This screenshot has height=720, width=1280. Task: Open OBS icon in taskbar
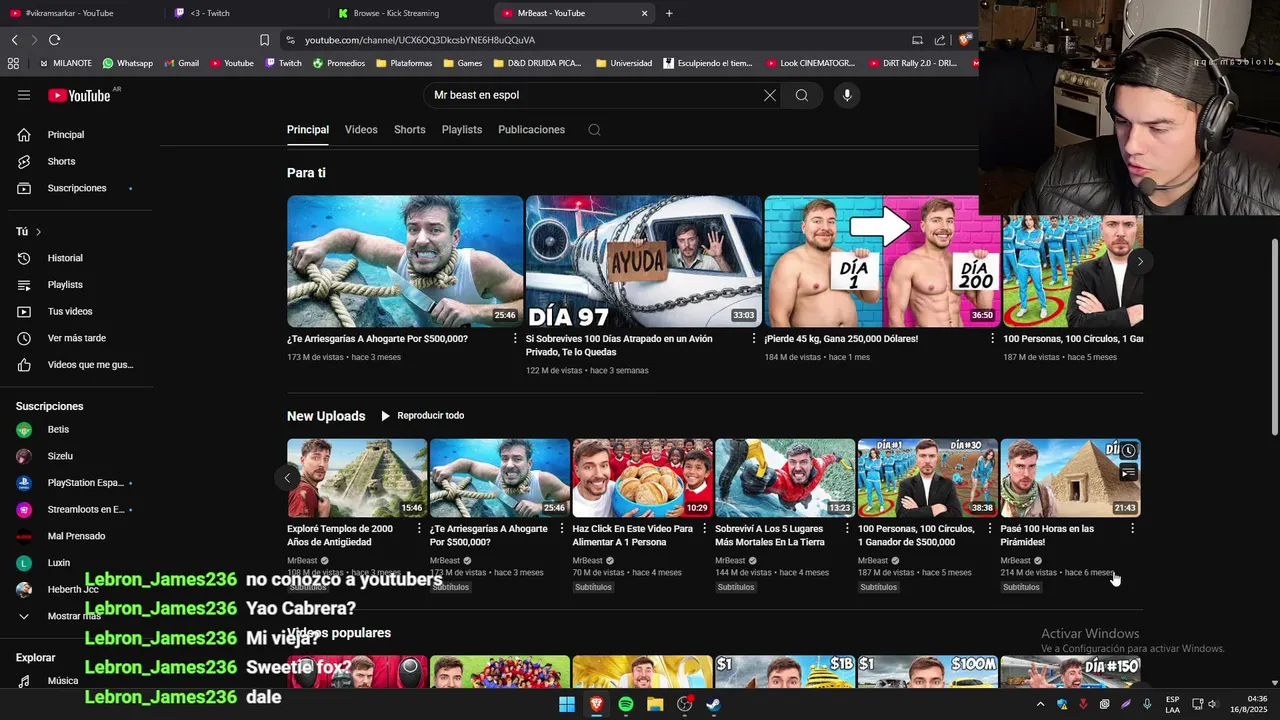click(x=685, y=704)
